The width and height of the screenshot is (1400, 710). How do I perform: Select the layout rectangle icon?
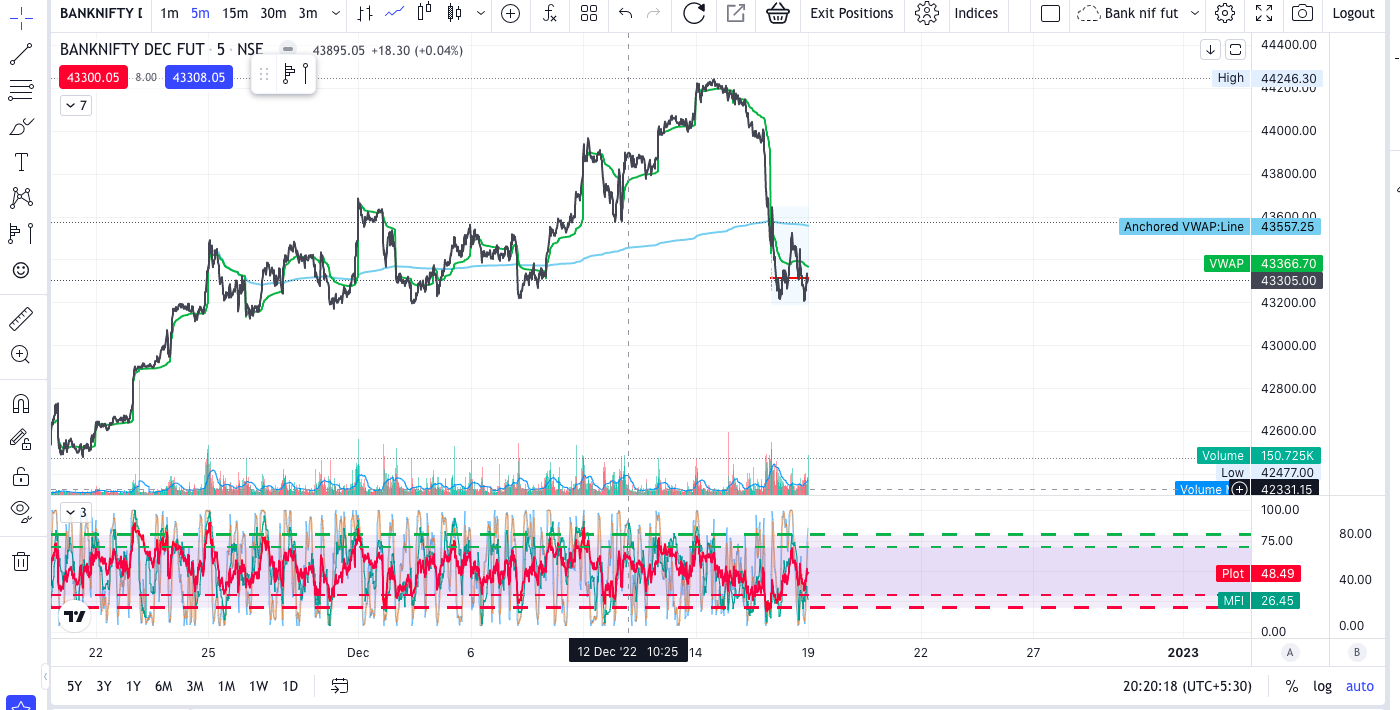tap(1050, 13)
